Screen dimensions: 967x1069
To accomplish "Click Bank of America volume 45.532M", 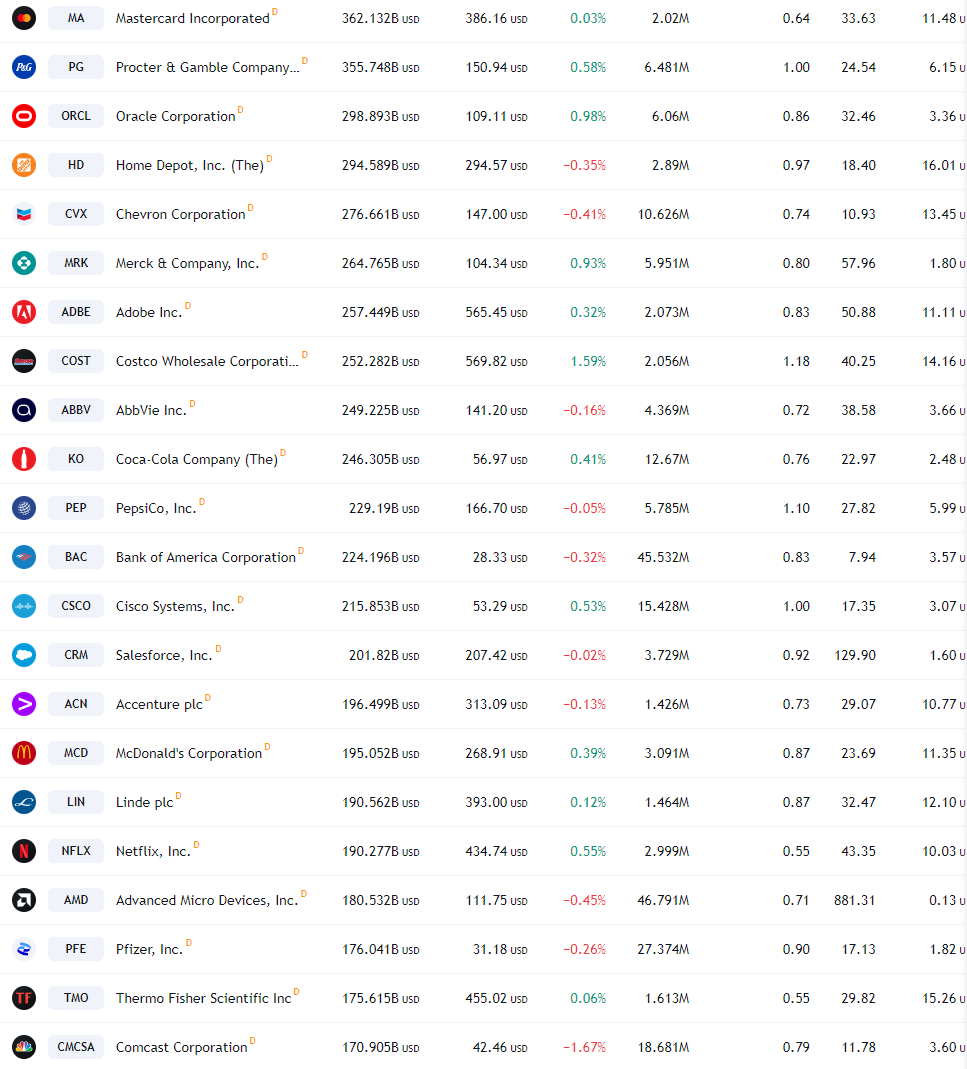I will 664,557.
